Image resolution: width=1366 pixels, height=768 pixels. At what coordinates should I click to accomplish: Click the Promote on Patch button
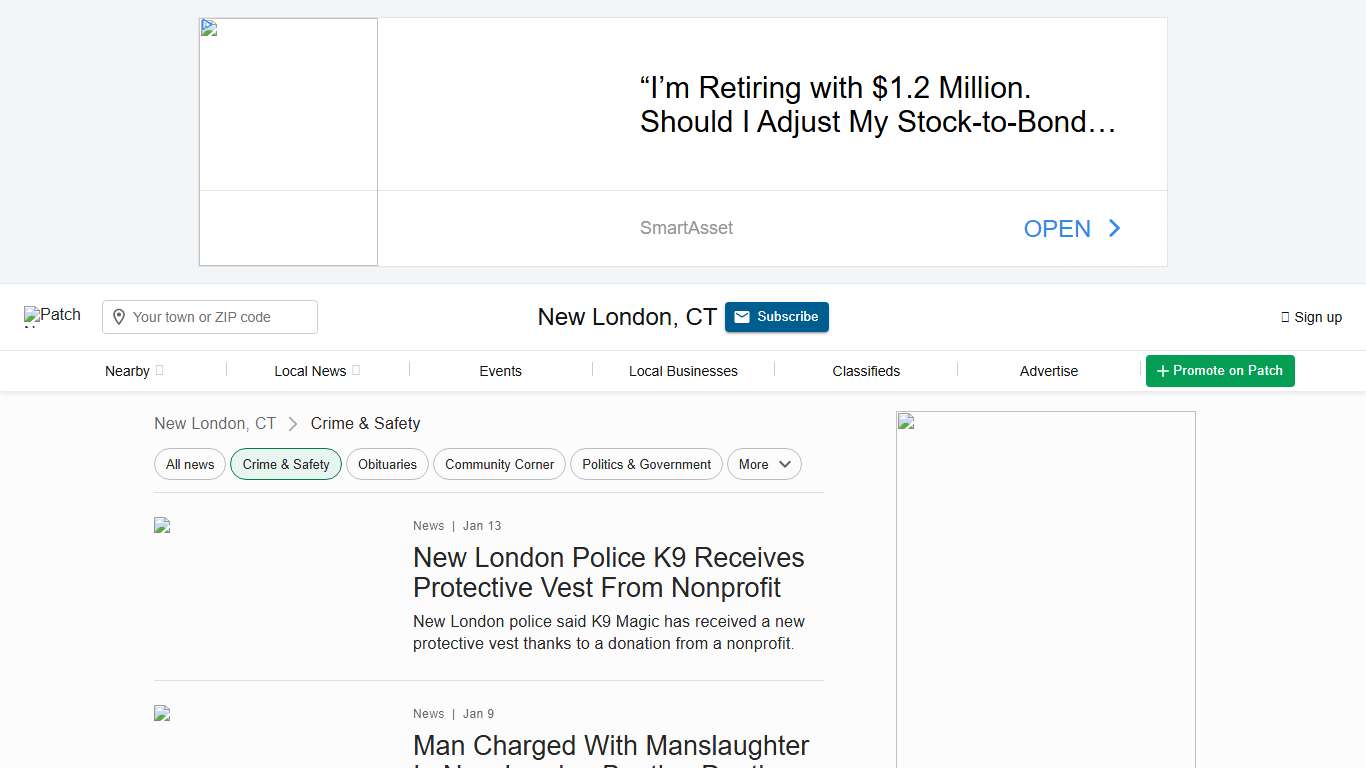pos(1219,371)
